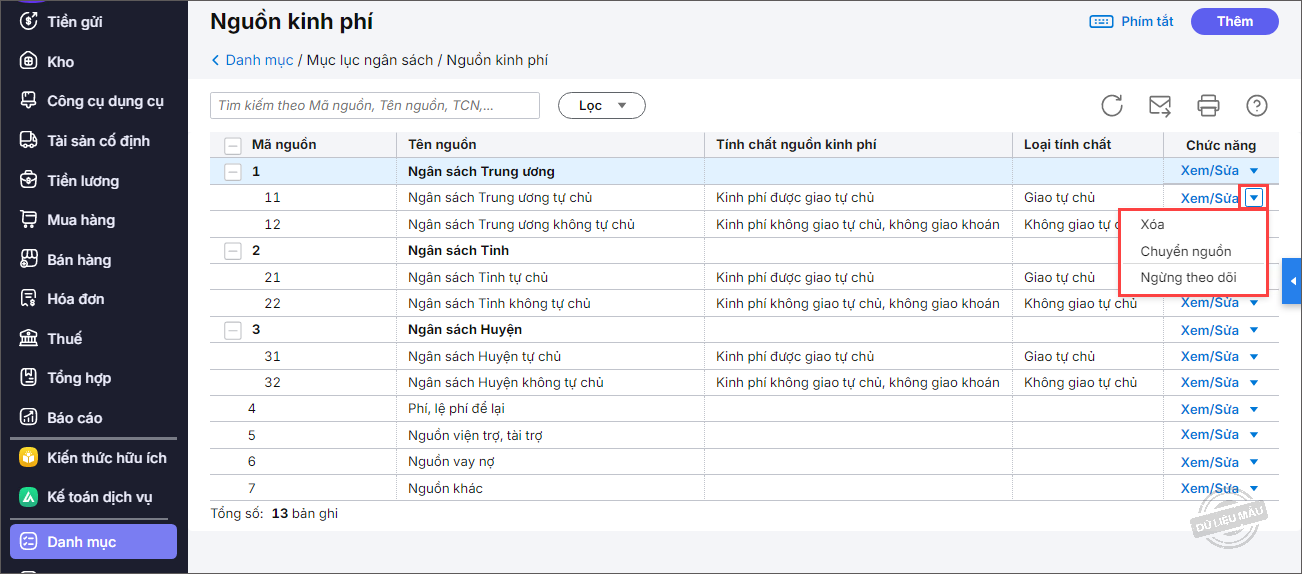Image resolution: width=1302 pixels, height=574 pixels.
Task: Click the envelope feedback icon
Action: tap(1160, 106)
